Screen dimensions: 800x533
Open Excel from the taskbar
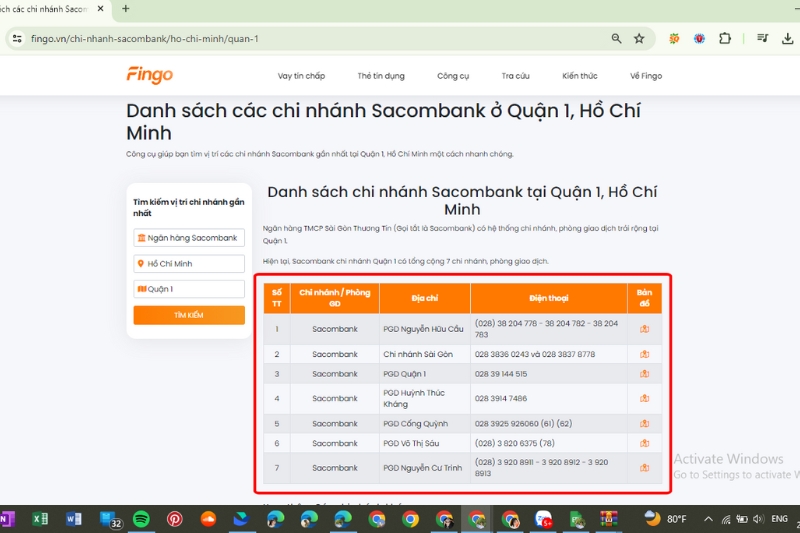click(40, 519)
